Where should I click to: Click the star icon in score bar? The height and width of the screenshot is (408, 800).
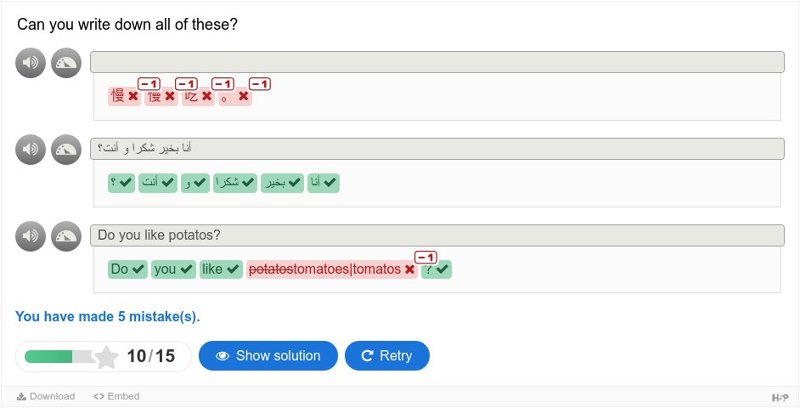coord(107,356)
